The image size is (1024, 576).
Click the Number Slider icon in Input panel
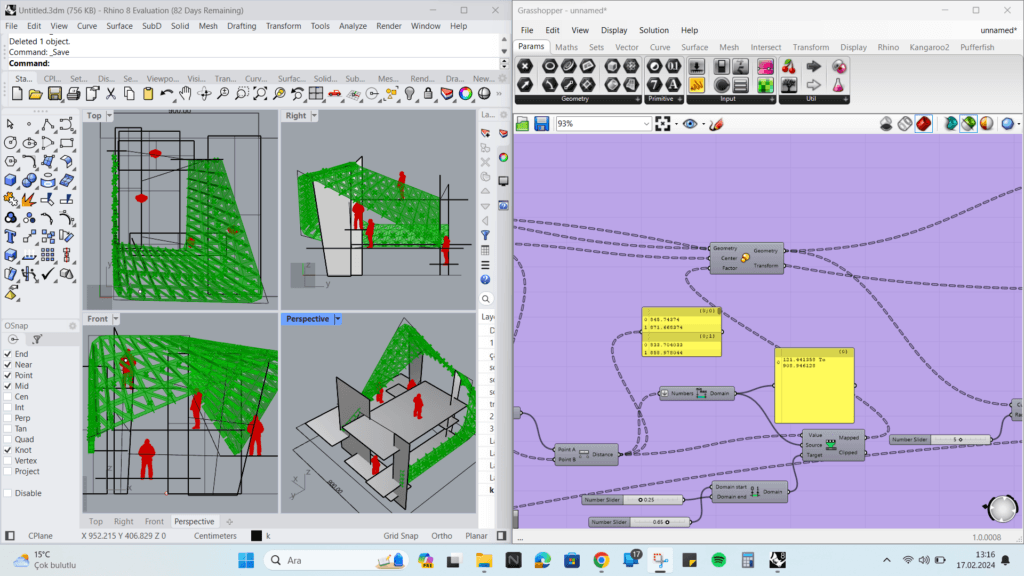[x=696, y=67]
